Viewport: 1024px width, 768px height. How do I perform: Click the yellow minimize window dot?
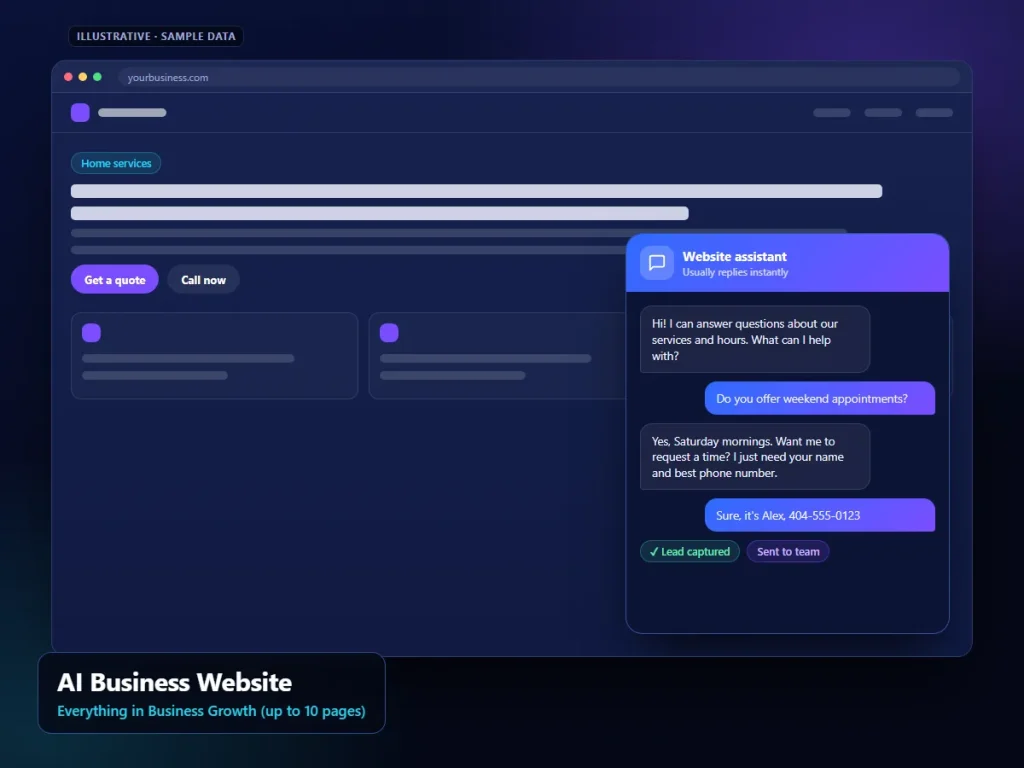82,77
